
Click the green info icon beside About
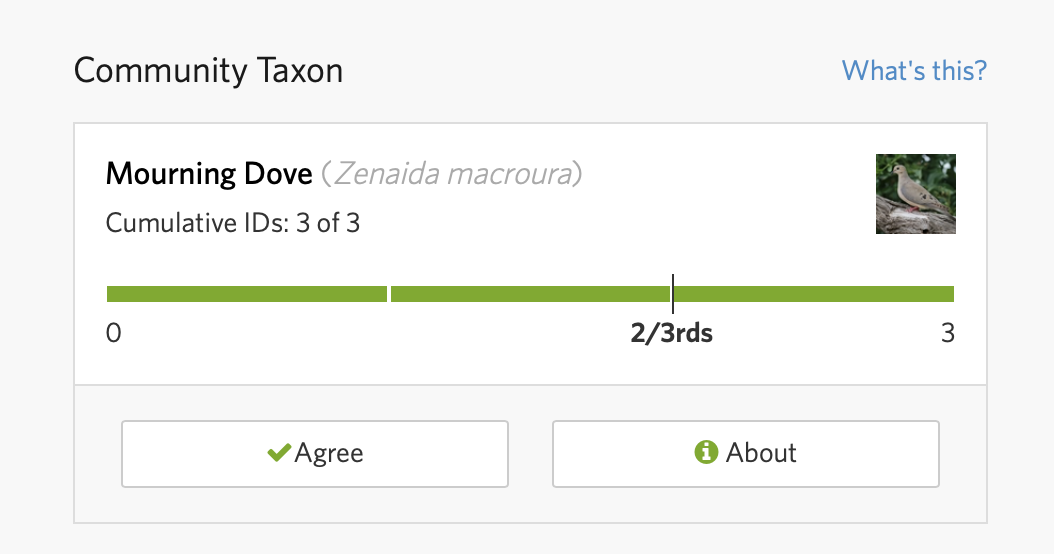pos(706,453)
